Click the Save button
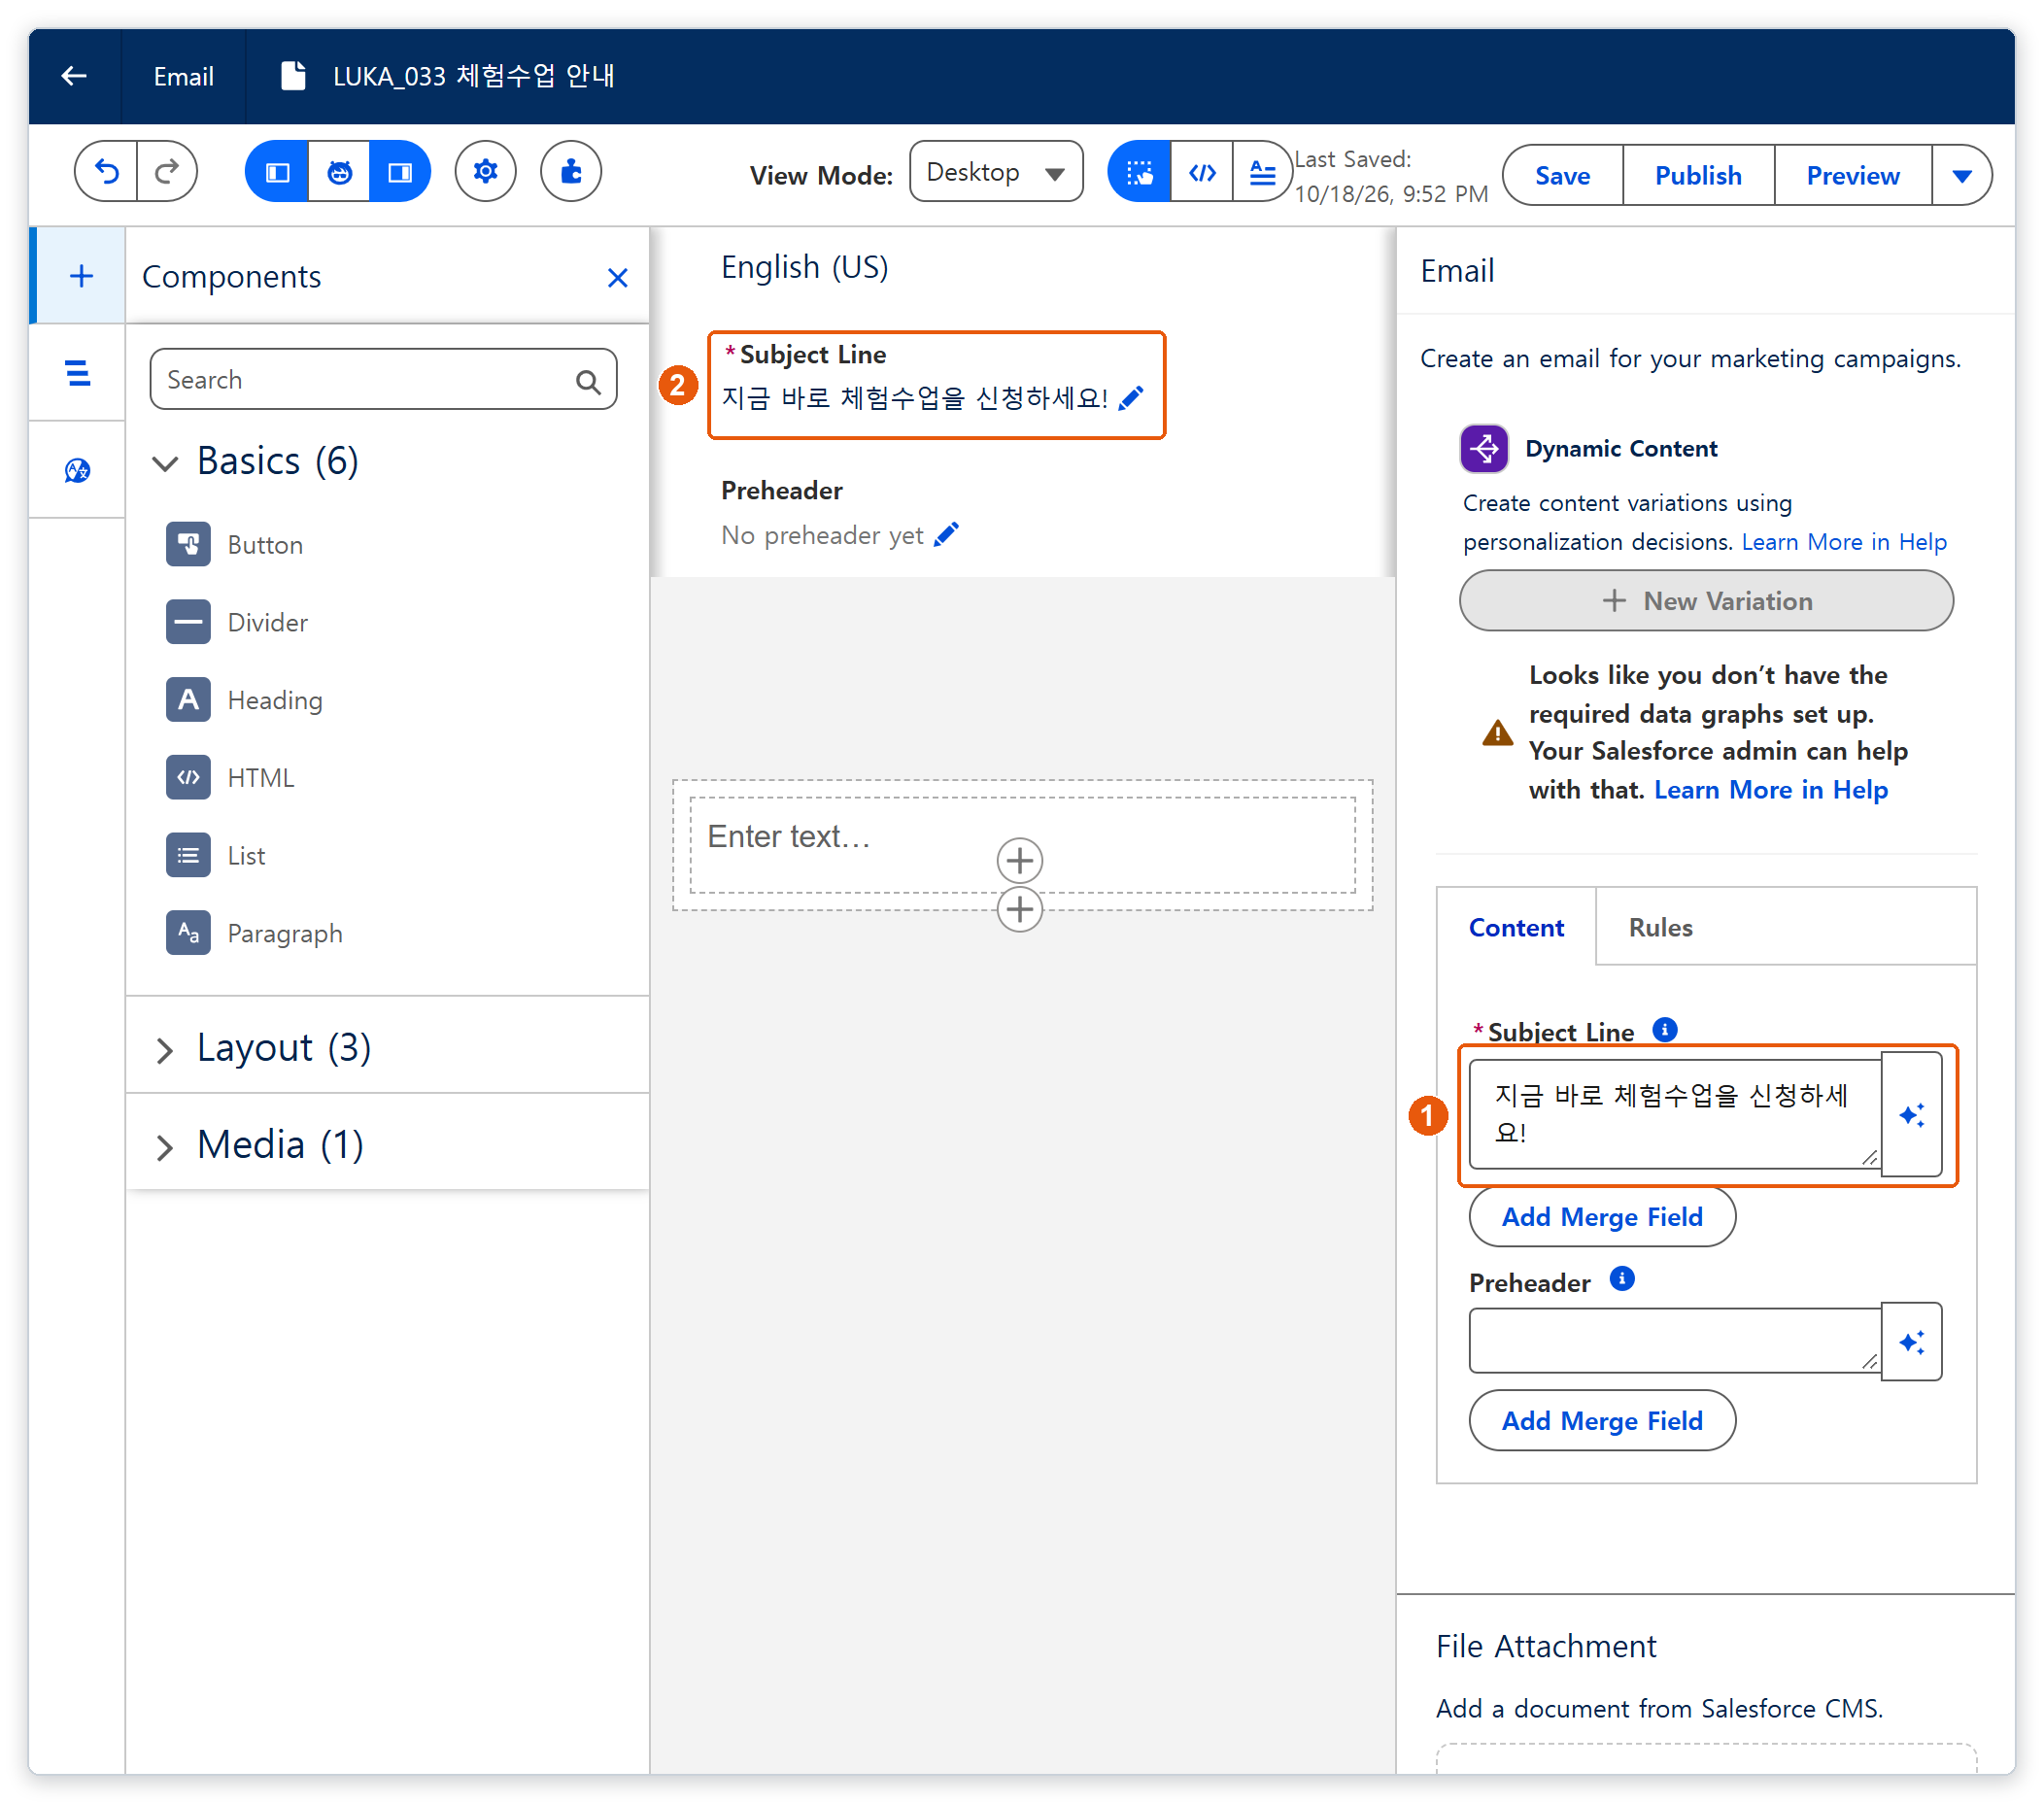The width and height of the screenshot is (2044, 1803). 1562,175
